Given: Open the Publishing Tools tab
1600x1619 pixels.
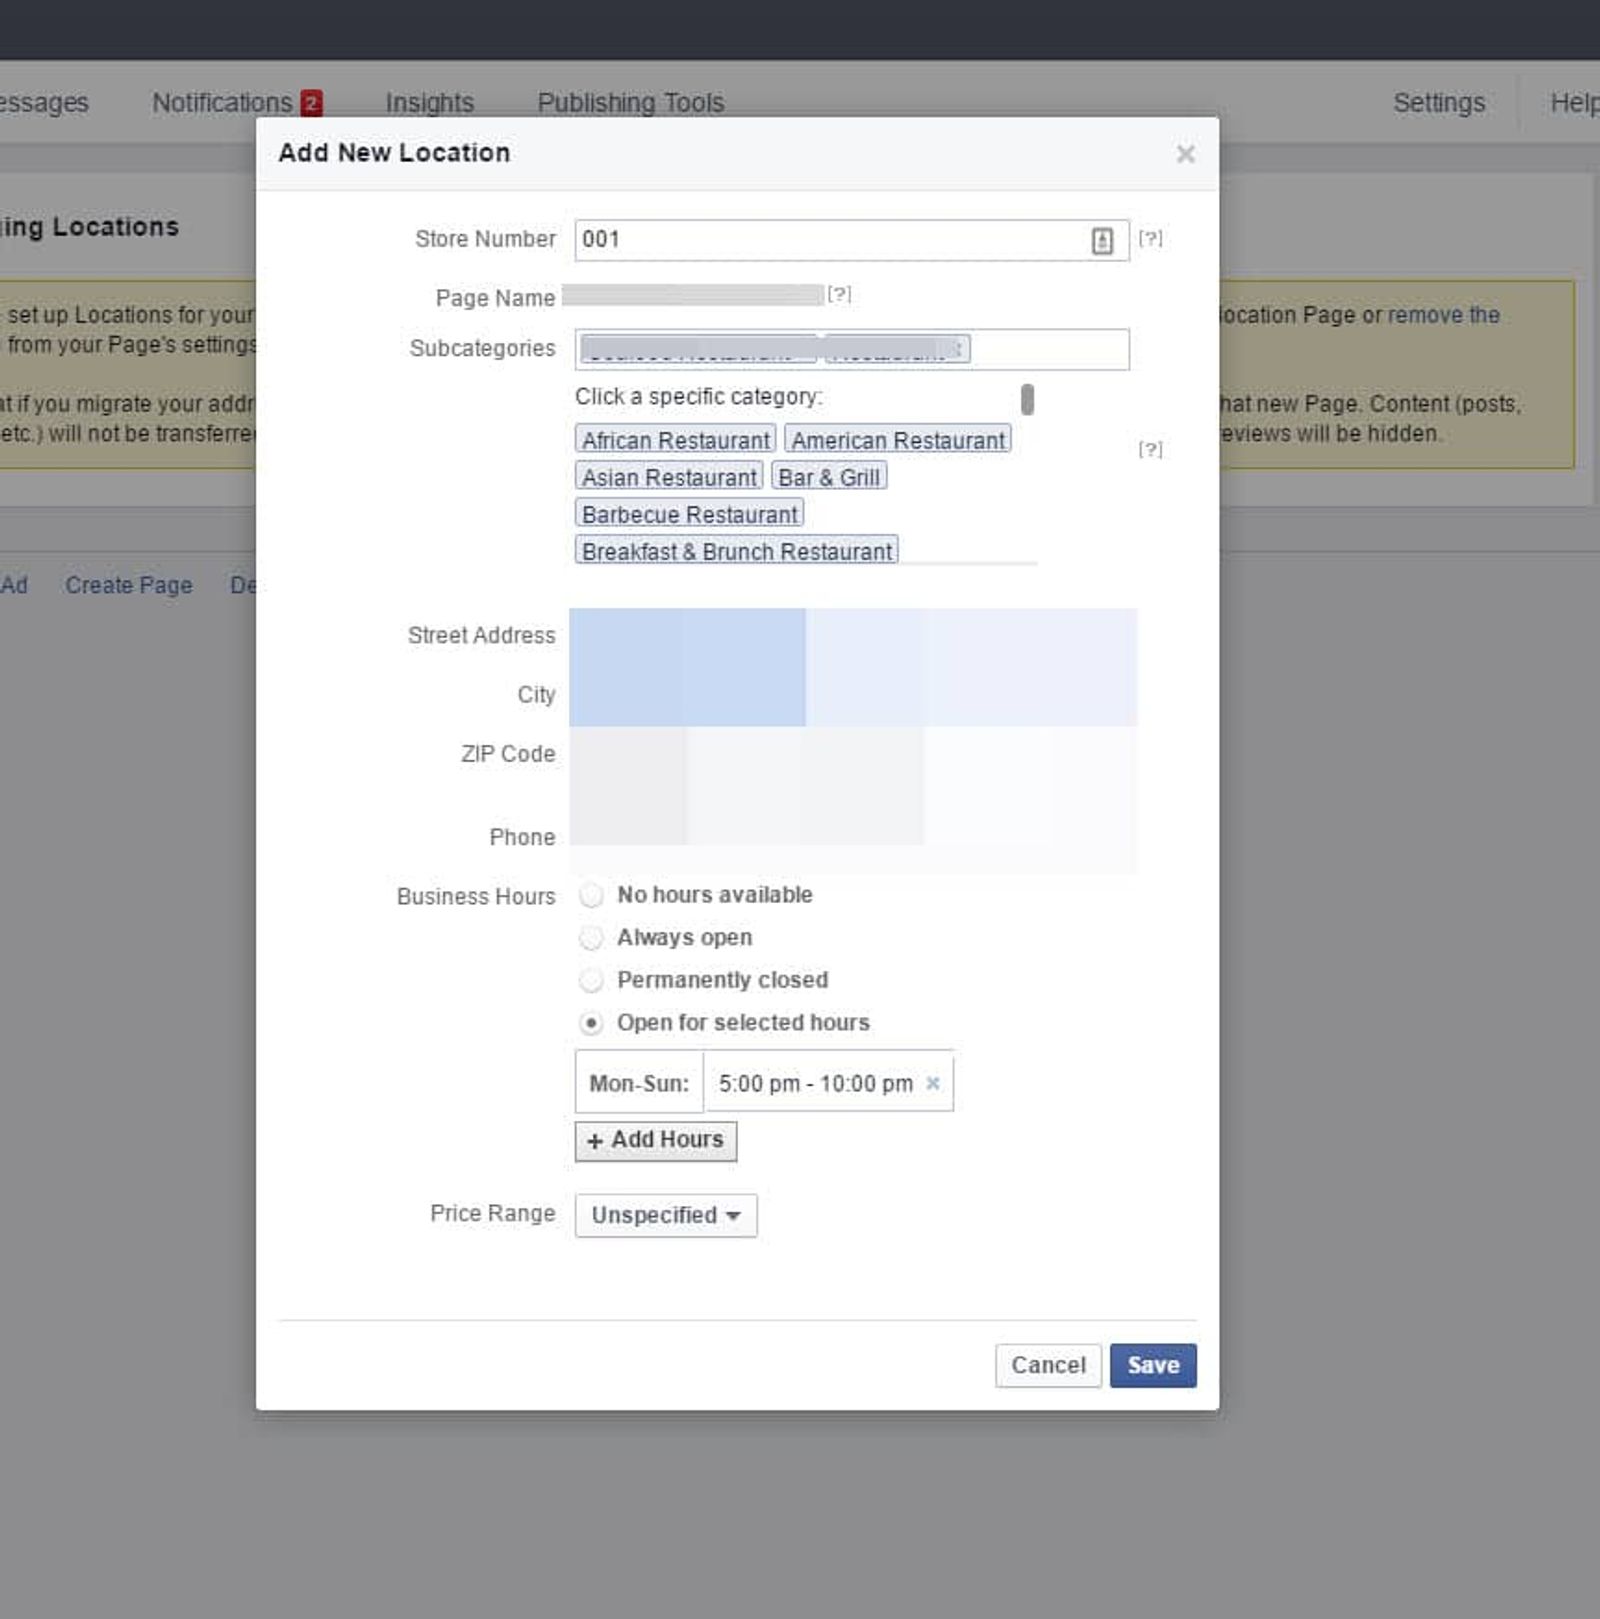Looking at the screenshot, I should pos(631,103).
